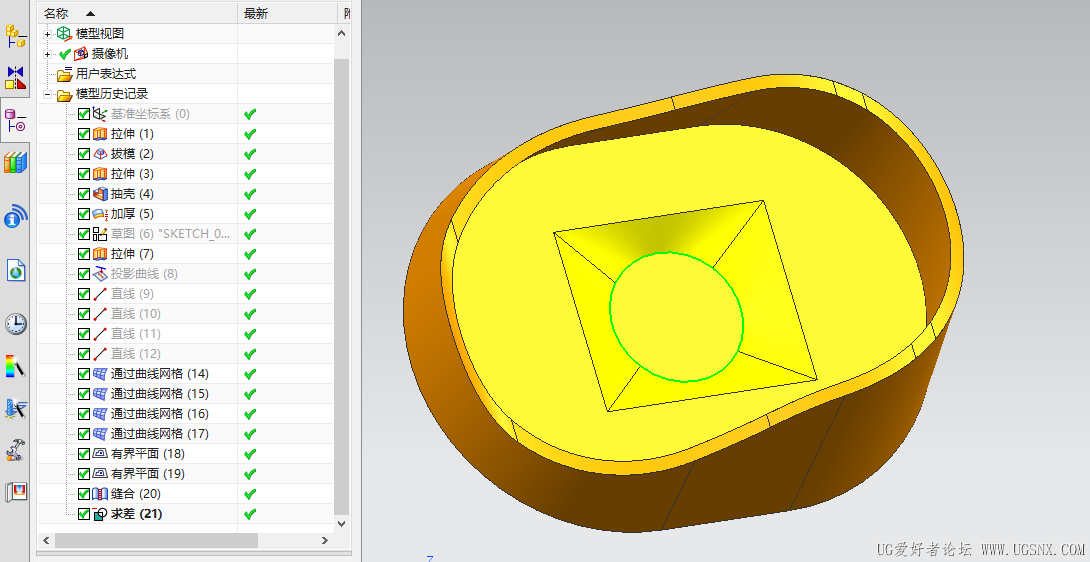Open the Web Browser sidebar tab
The image size is (1090, 562).
click(x=15, y=270)
